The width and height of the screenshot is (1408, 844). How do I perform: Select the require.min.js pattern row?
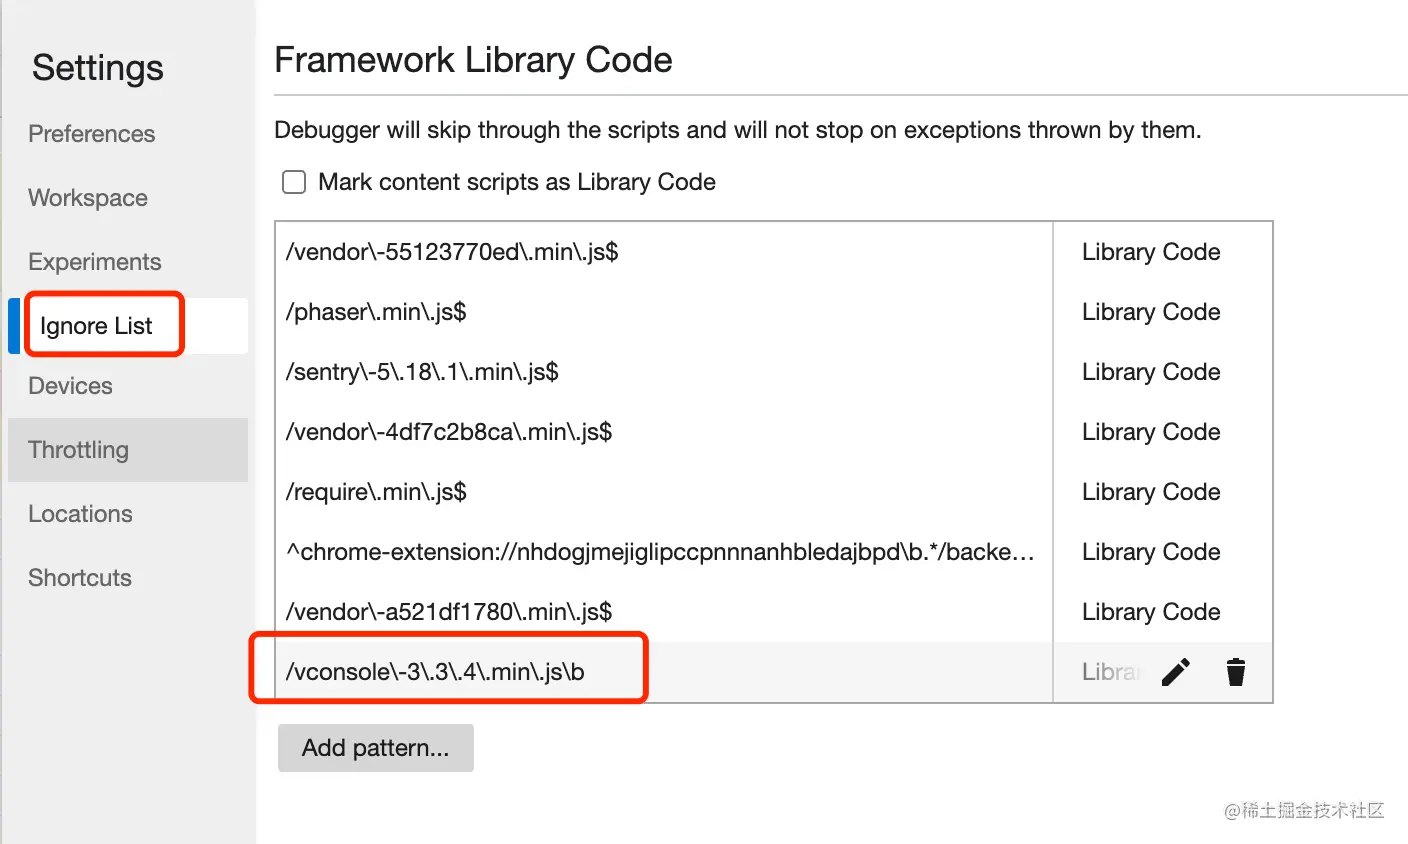(376, 492)
